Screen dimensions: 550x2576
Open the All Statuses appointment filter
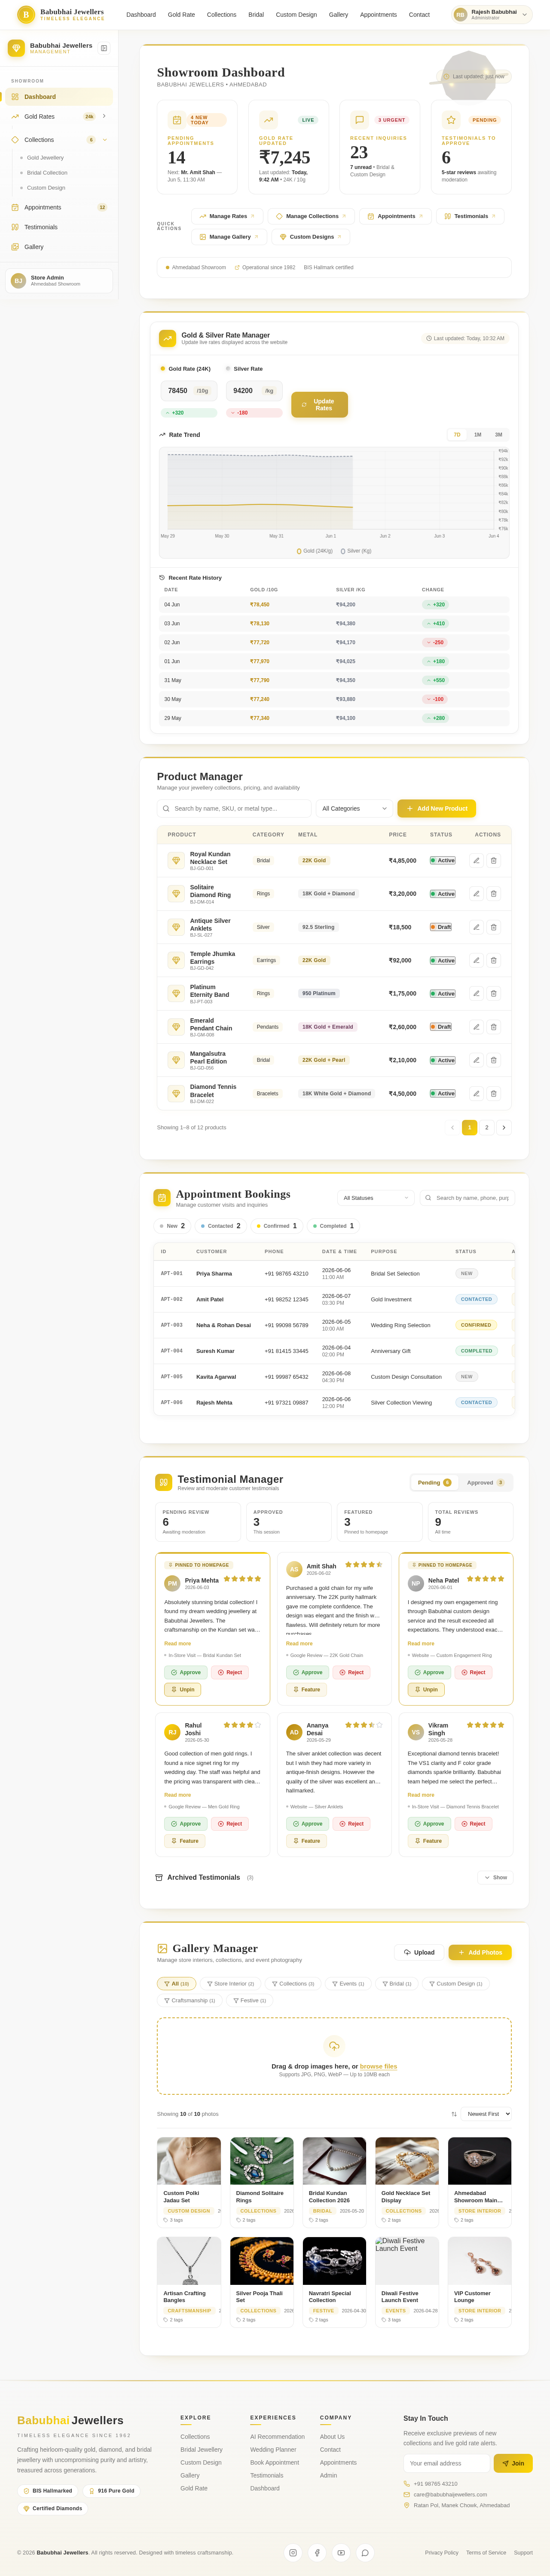[x=375, y=1198]
